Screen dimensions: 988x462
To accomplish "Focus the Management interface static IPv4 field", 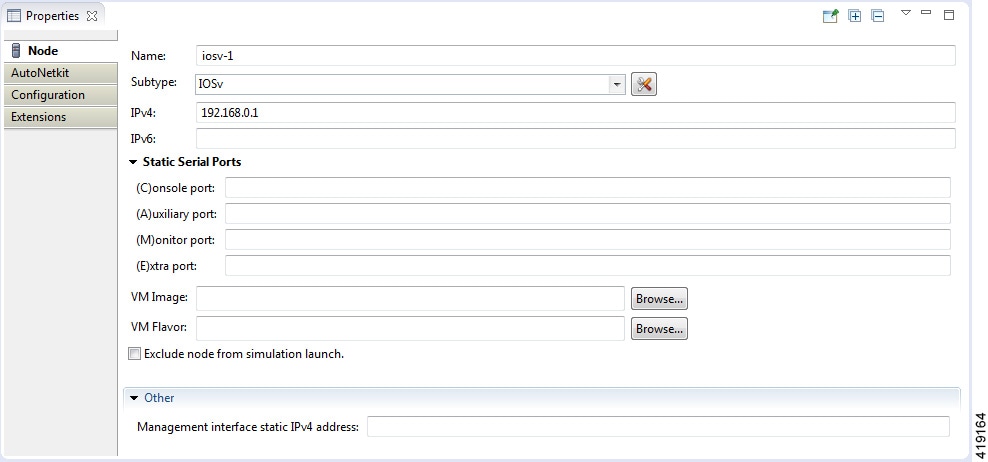I will (x=658, y=427).
